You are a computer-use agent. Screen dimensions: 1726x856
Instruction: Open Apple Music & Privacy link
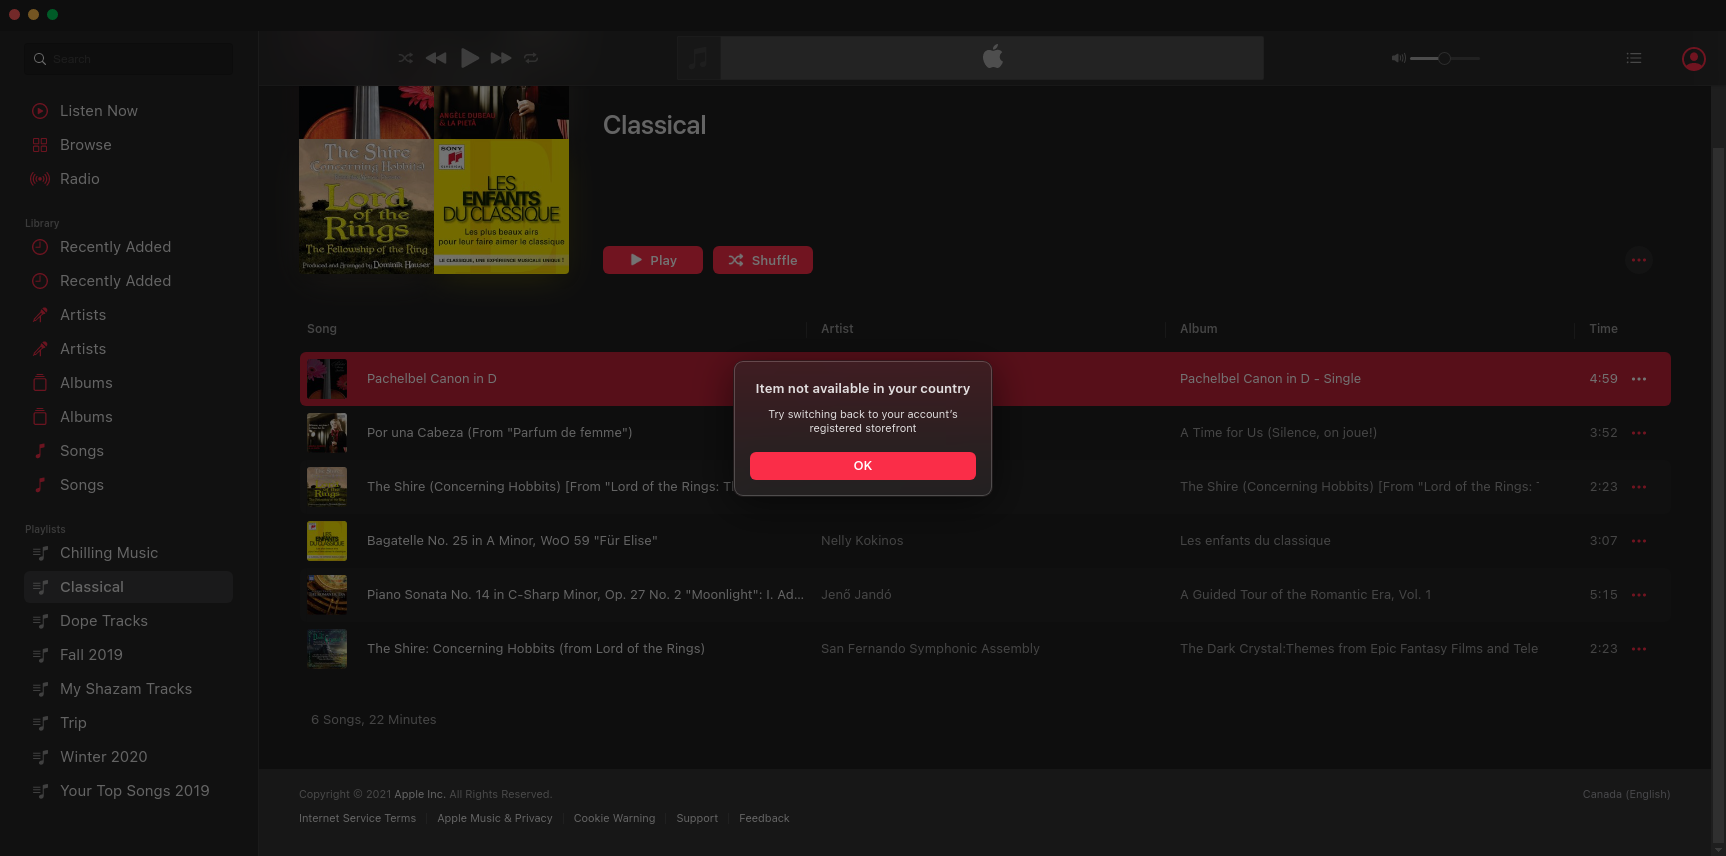494,818
